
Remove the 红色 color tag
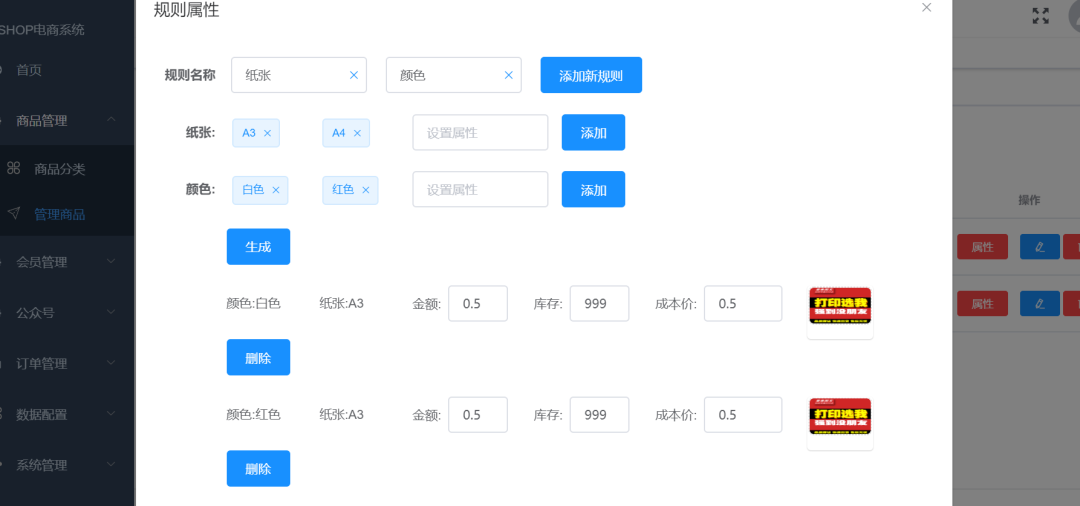366,190
